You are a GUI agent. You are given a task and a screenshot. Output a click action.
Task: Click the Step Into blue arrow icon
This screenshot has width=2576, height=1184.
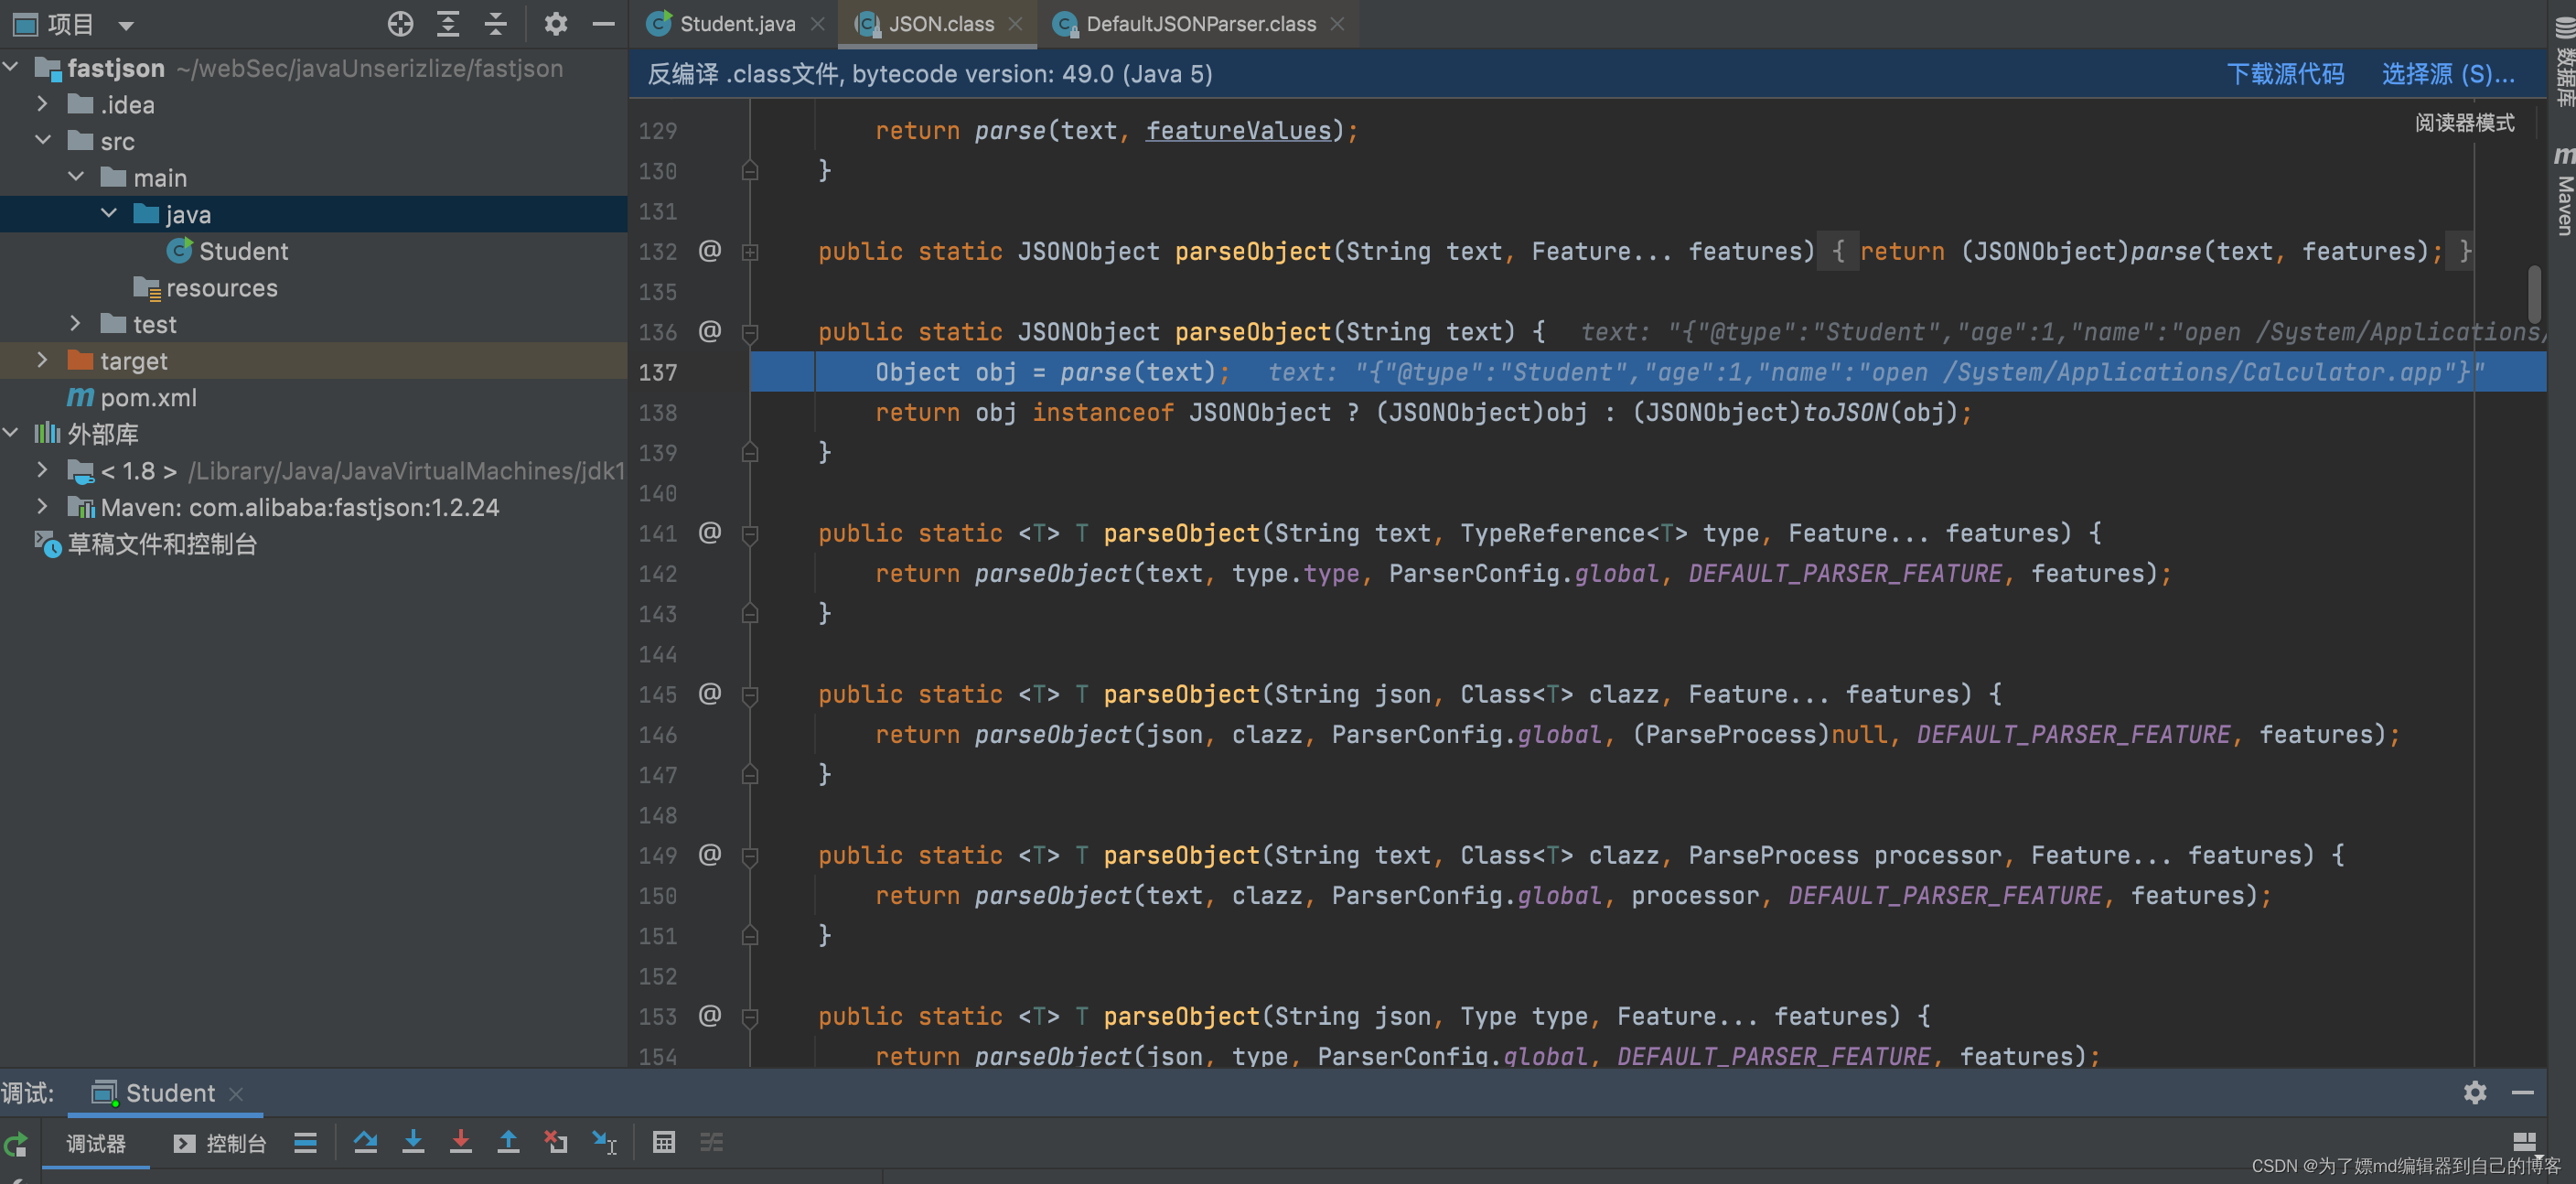413,1142
